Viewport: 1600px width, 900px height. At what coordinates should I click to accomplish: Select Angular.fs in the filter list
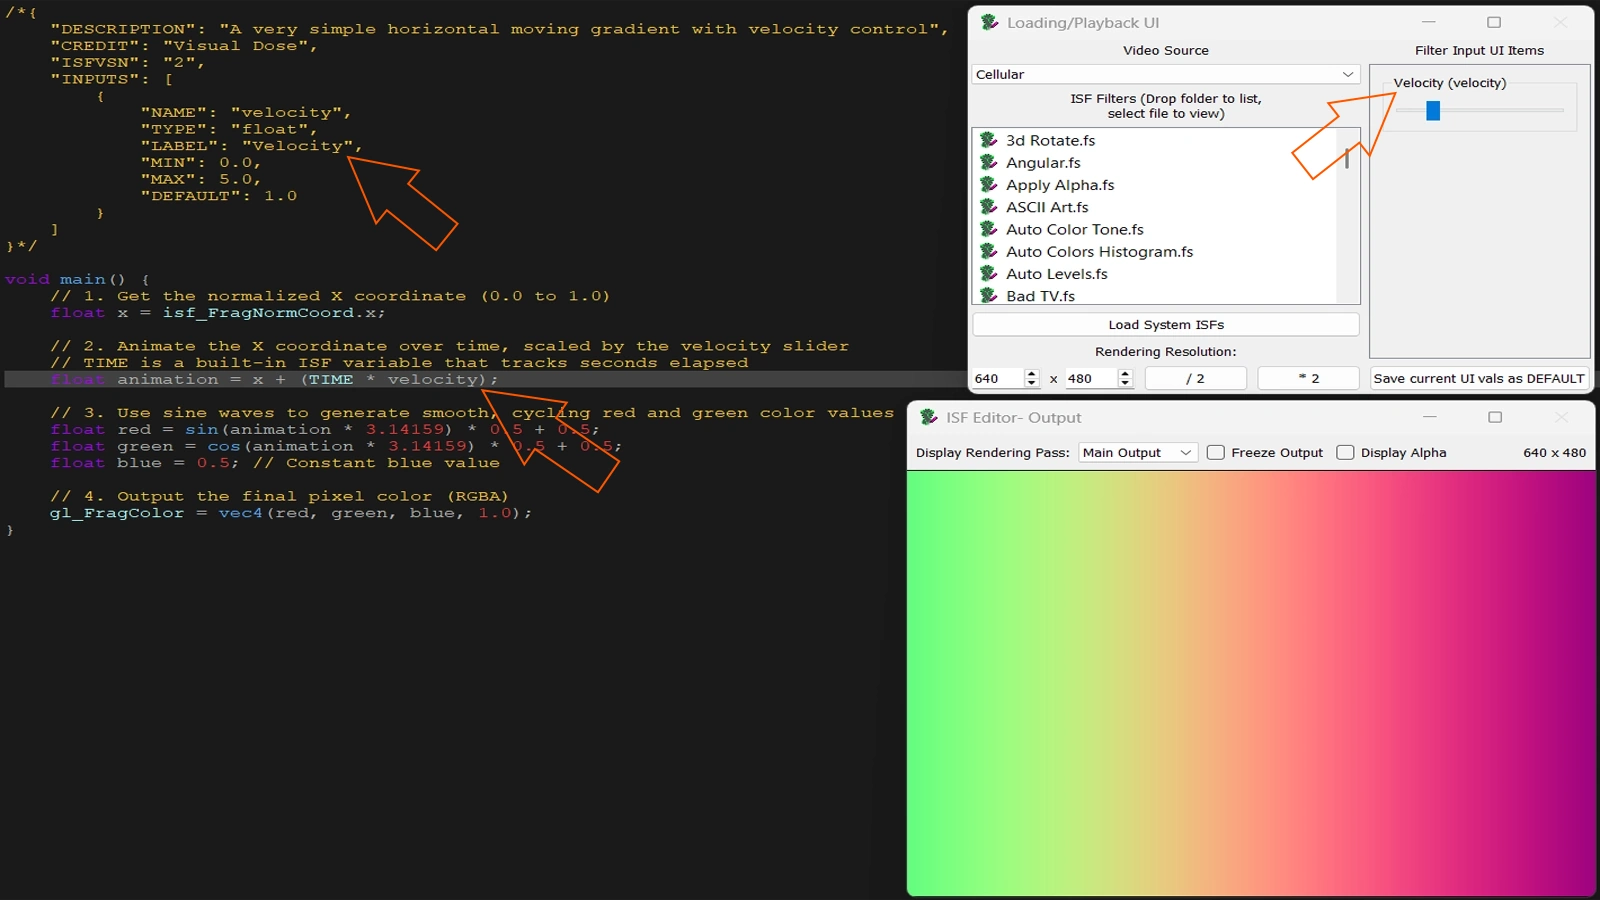pos(1155,162)
